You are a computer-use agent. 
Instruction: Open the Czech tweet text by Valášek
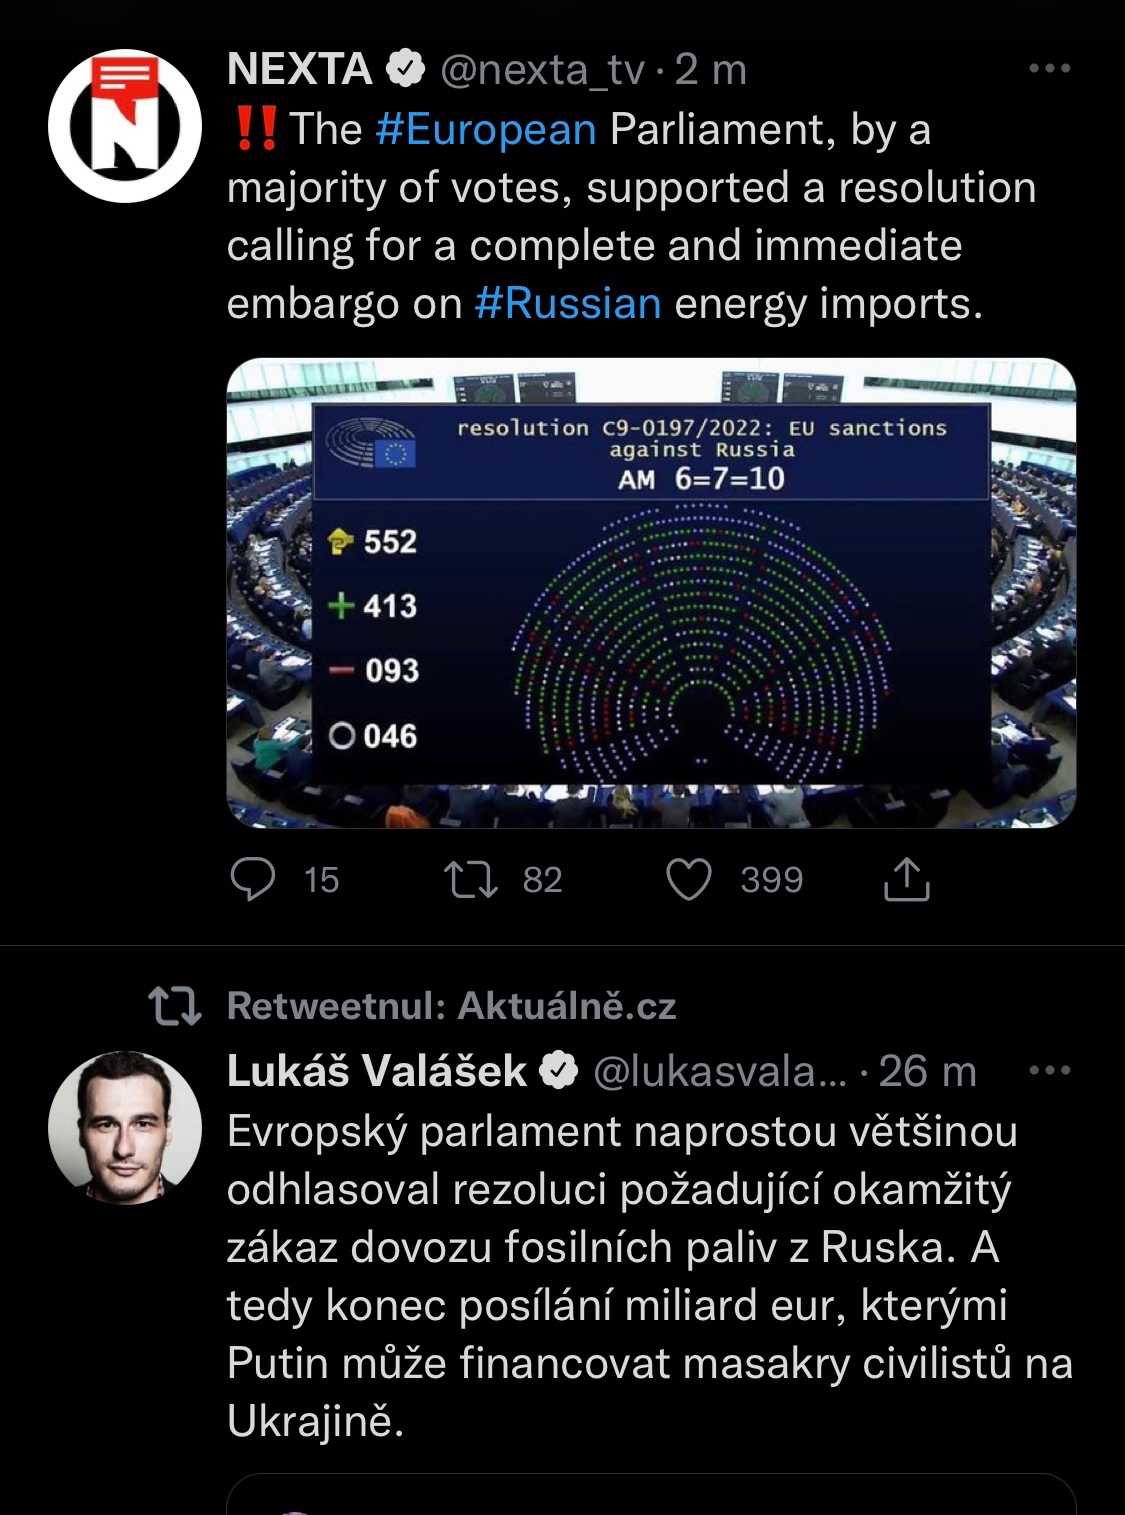tap(640, 1276)
